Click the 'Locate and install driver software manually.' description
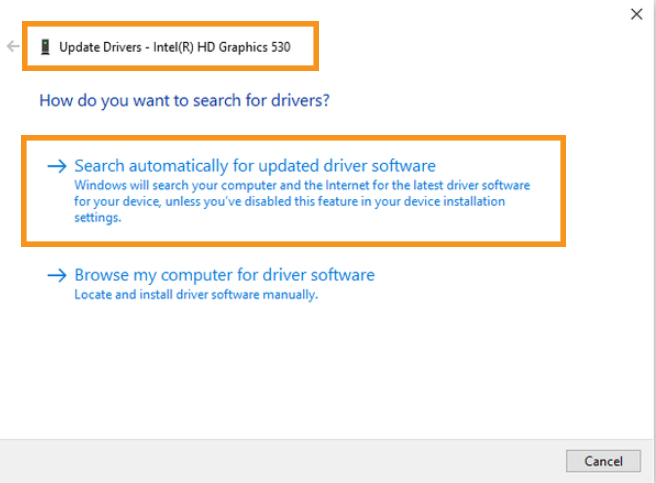Image resolution: width=656 pixels, height=483 pixels. [196, 295]
